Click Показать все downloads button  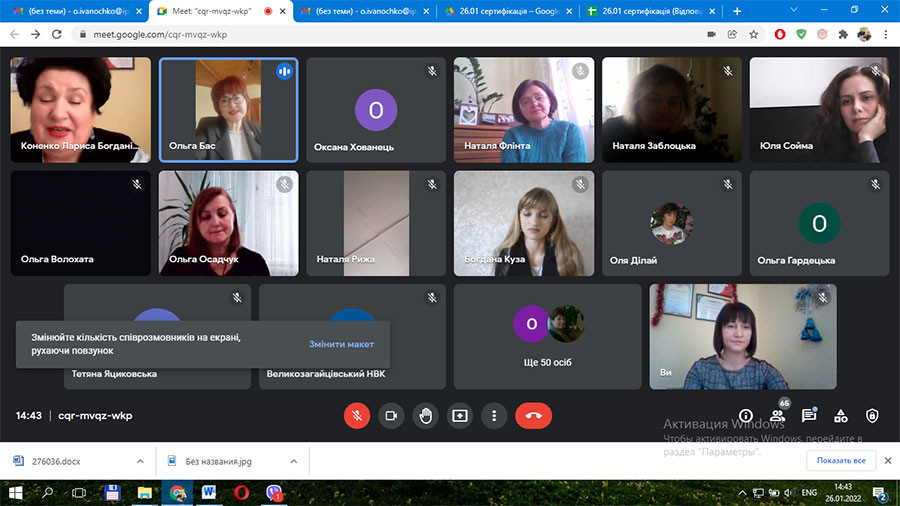click(x=841, y=461)
